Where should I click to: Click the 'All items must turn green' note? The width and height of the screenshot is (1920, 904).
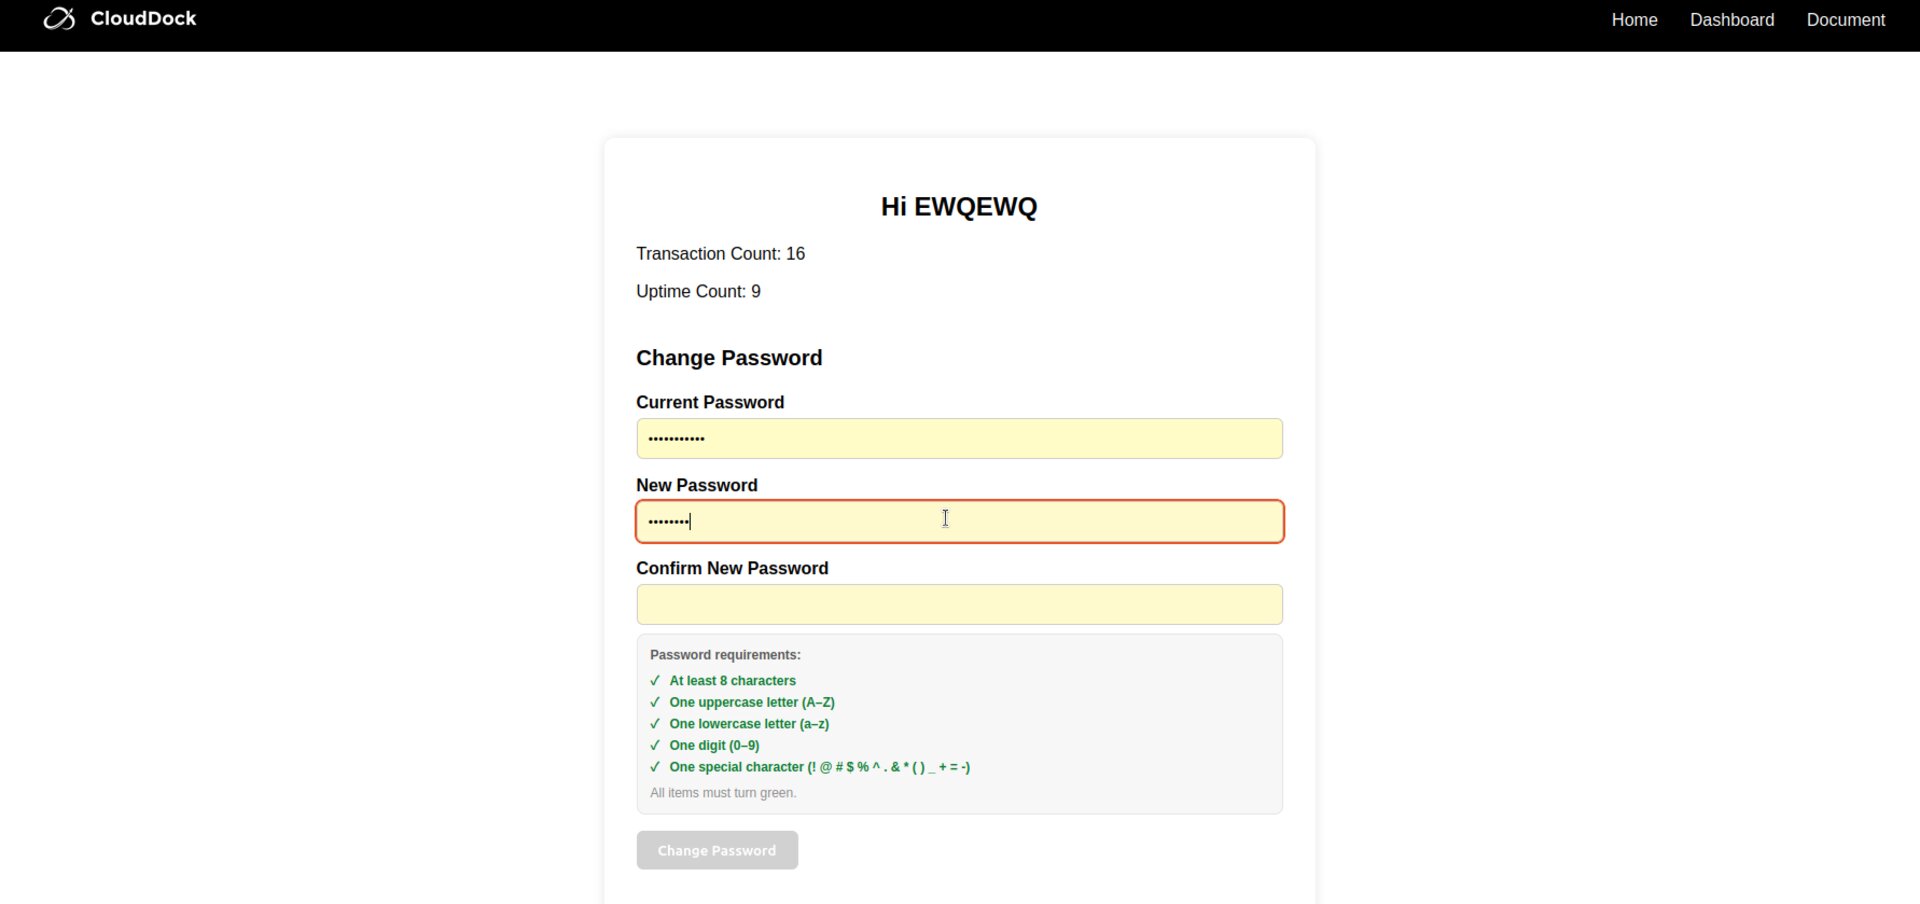723,793
